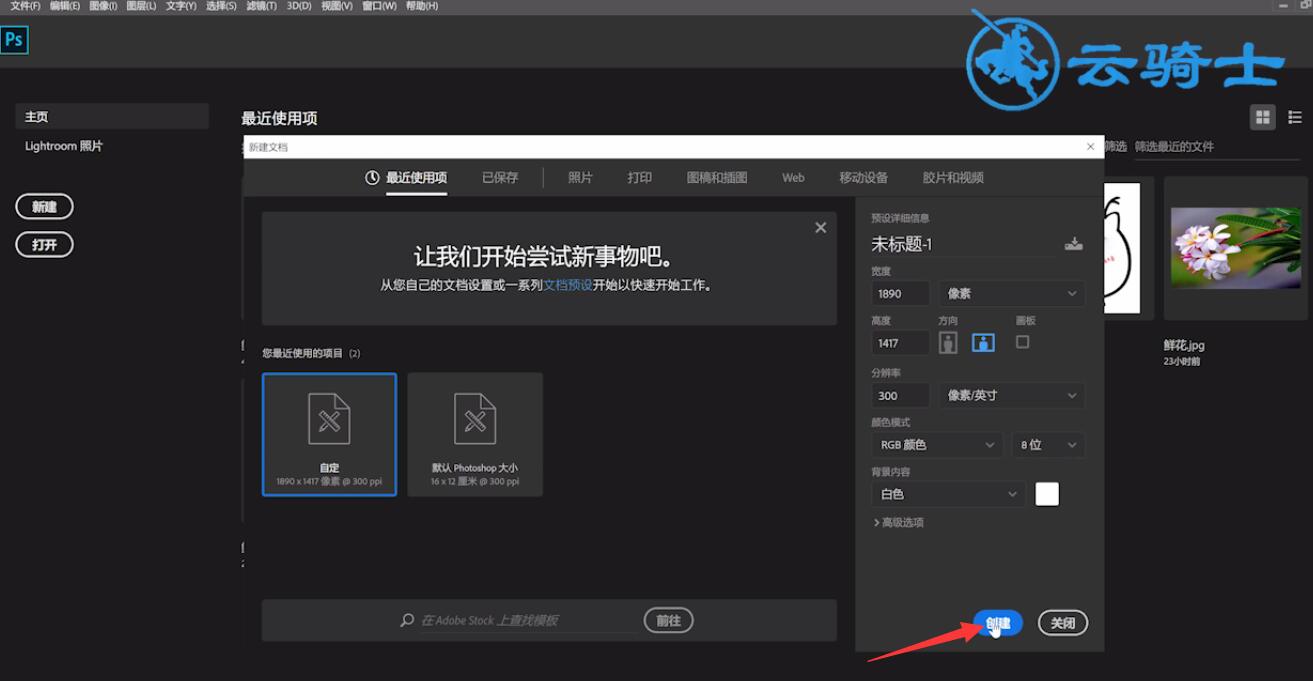Switch to the 移动设备 tab
The height and width of the screenshot is (681, 1313).
(864, 178)
